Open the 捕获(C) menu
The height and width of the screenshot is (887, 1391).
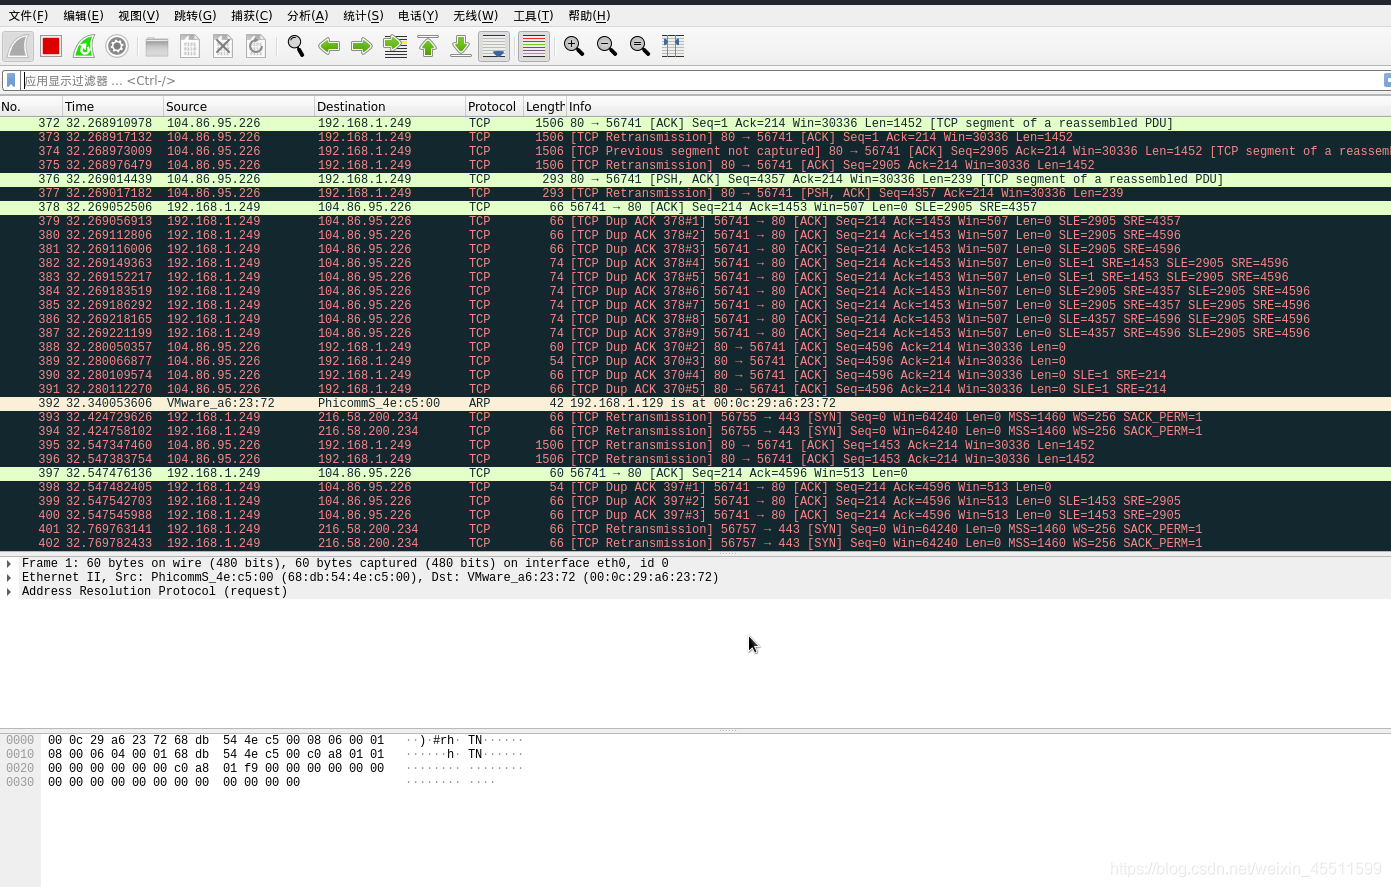pyautogui.click(x=251, y=15)
